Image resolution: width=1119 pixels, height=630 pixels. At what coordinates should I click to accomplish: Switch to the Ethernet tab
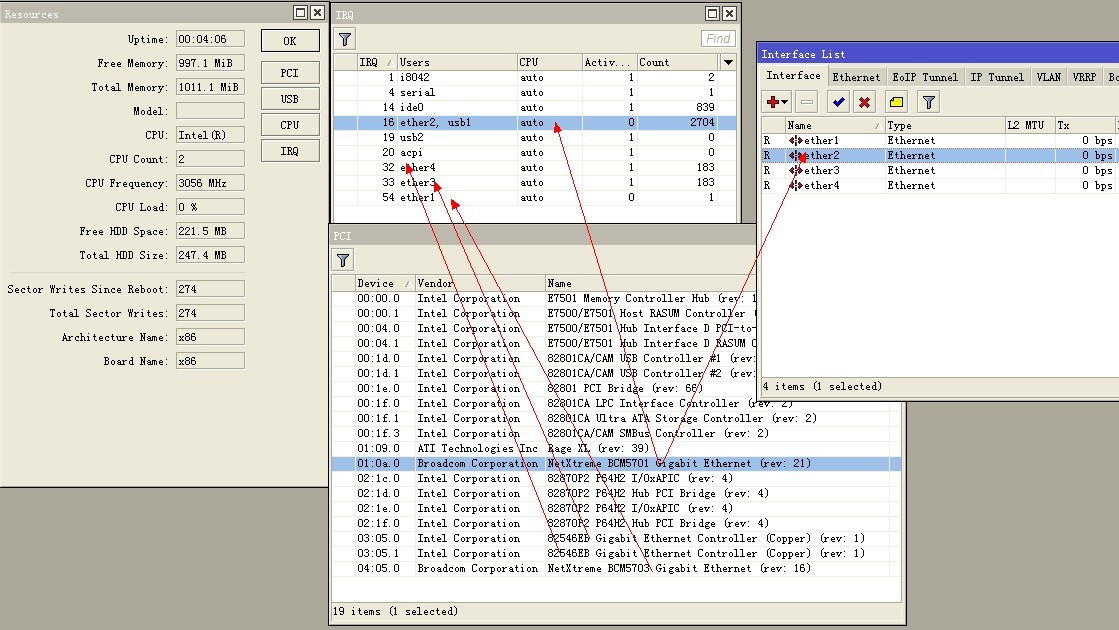(x=856, y=77)
